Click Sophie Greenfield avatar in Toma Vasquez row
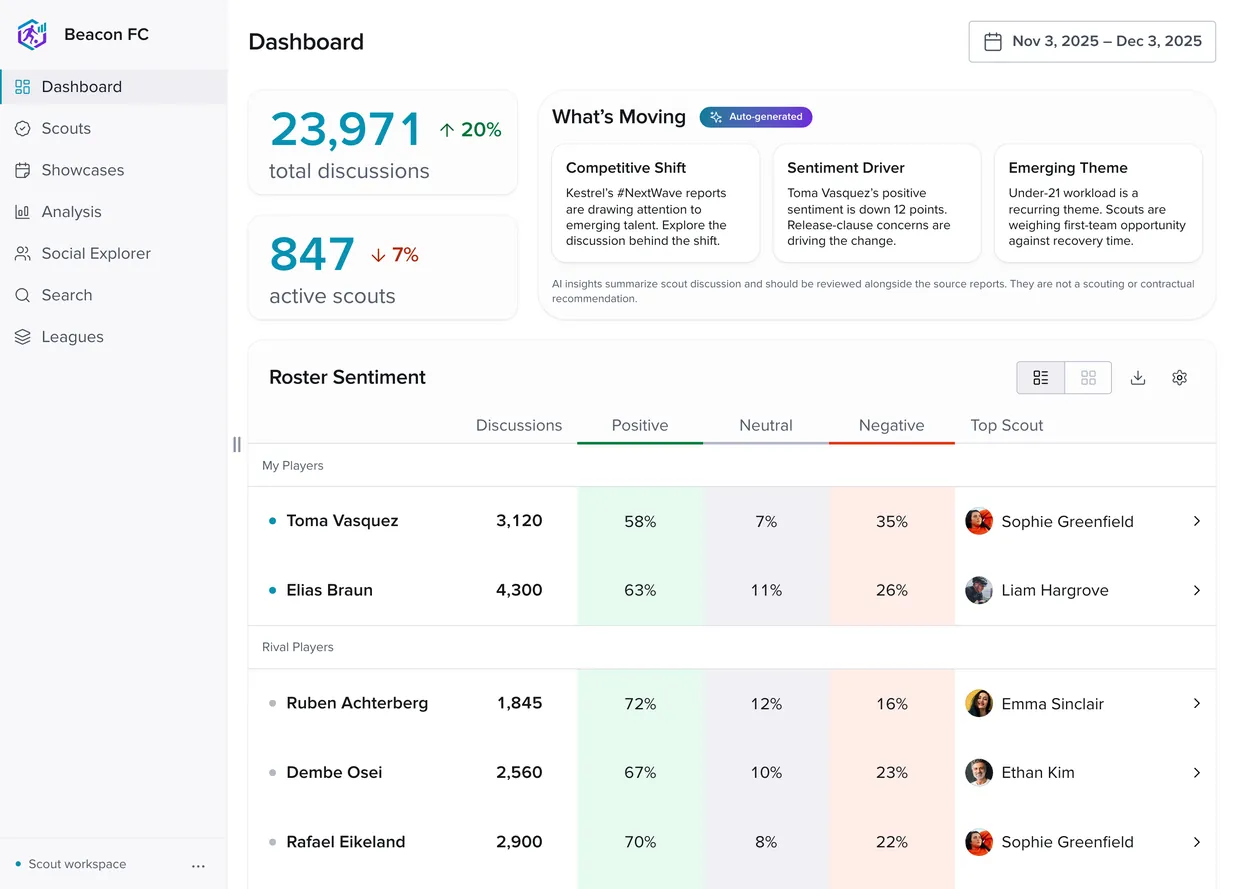The image size is (1250, 889). tap(979, 521)
